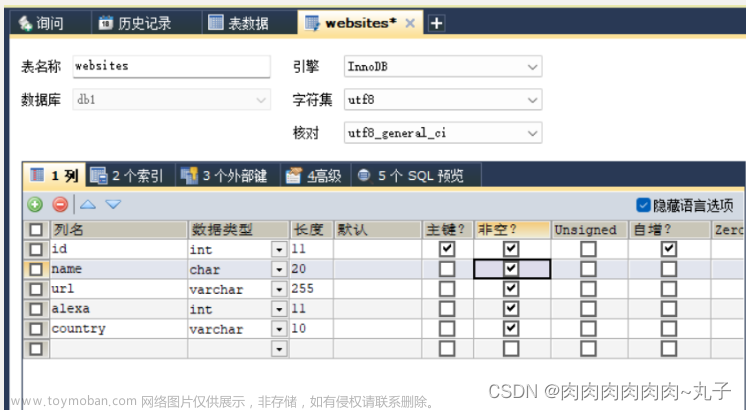The image size is (746, 410).
Task: Open the 3 个外部键 foreign keys tab
Action: click(x=227, y=176)
